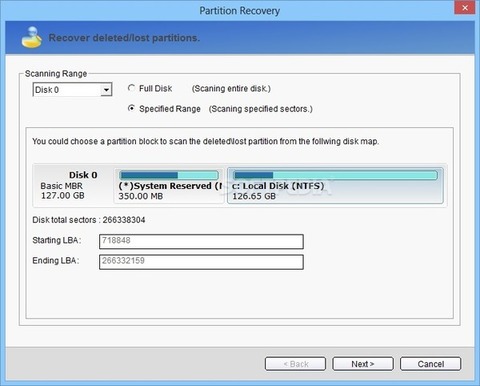Click the Specified Range label text

(x=170, y=109)
